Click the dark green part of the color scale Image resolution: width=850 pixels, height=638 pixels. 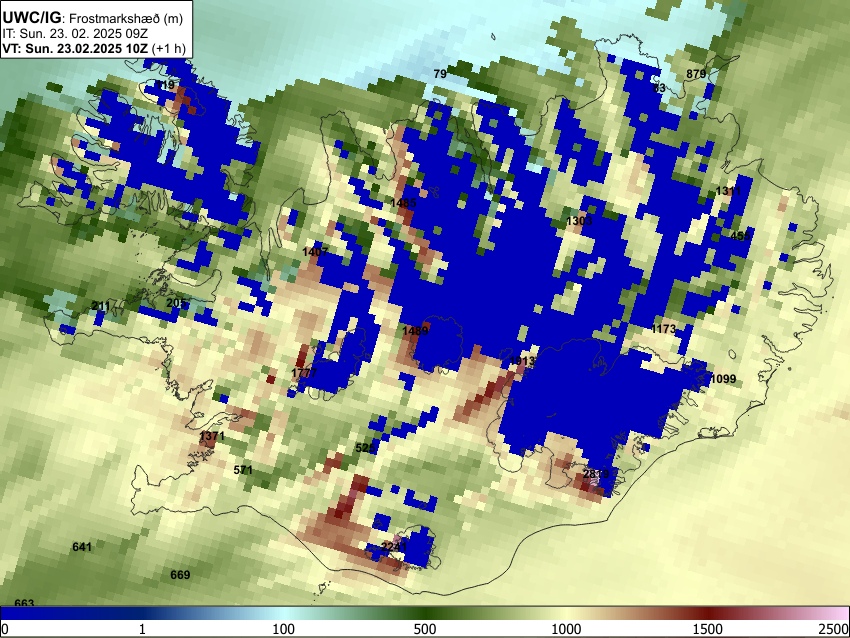[425, 613]
